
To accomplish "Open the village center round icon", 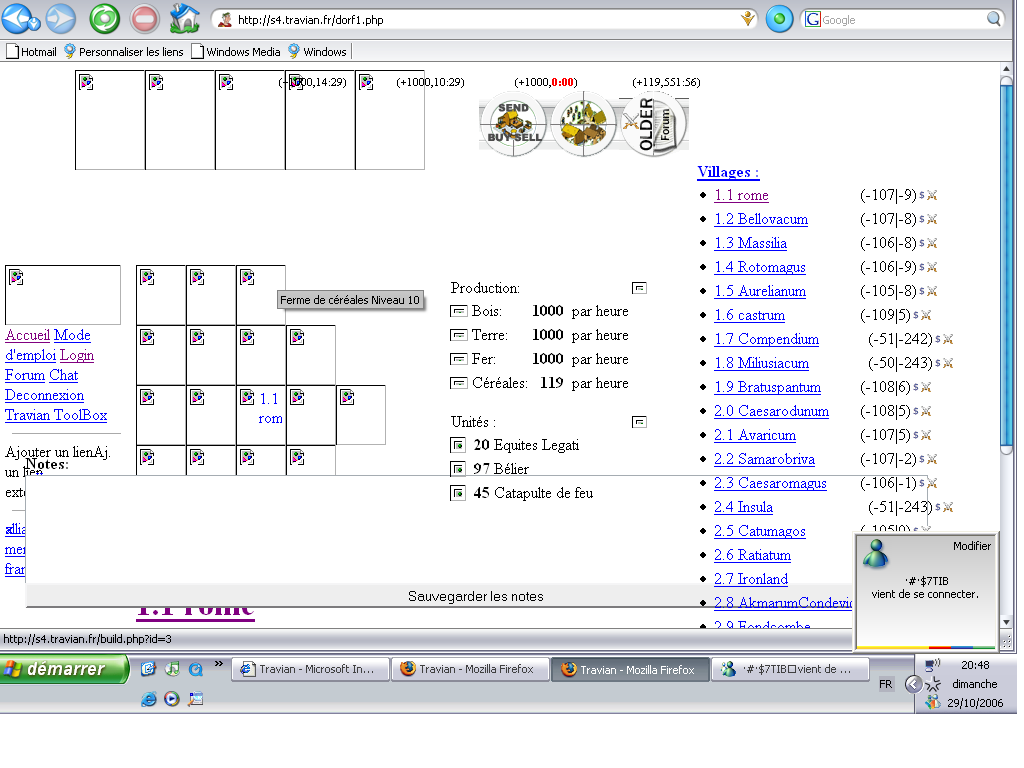I will tap(583, 123).
